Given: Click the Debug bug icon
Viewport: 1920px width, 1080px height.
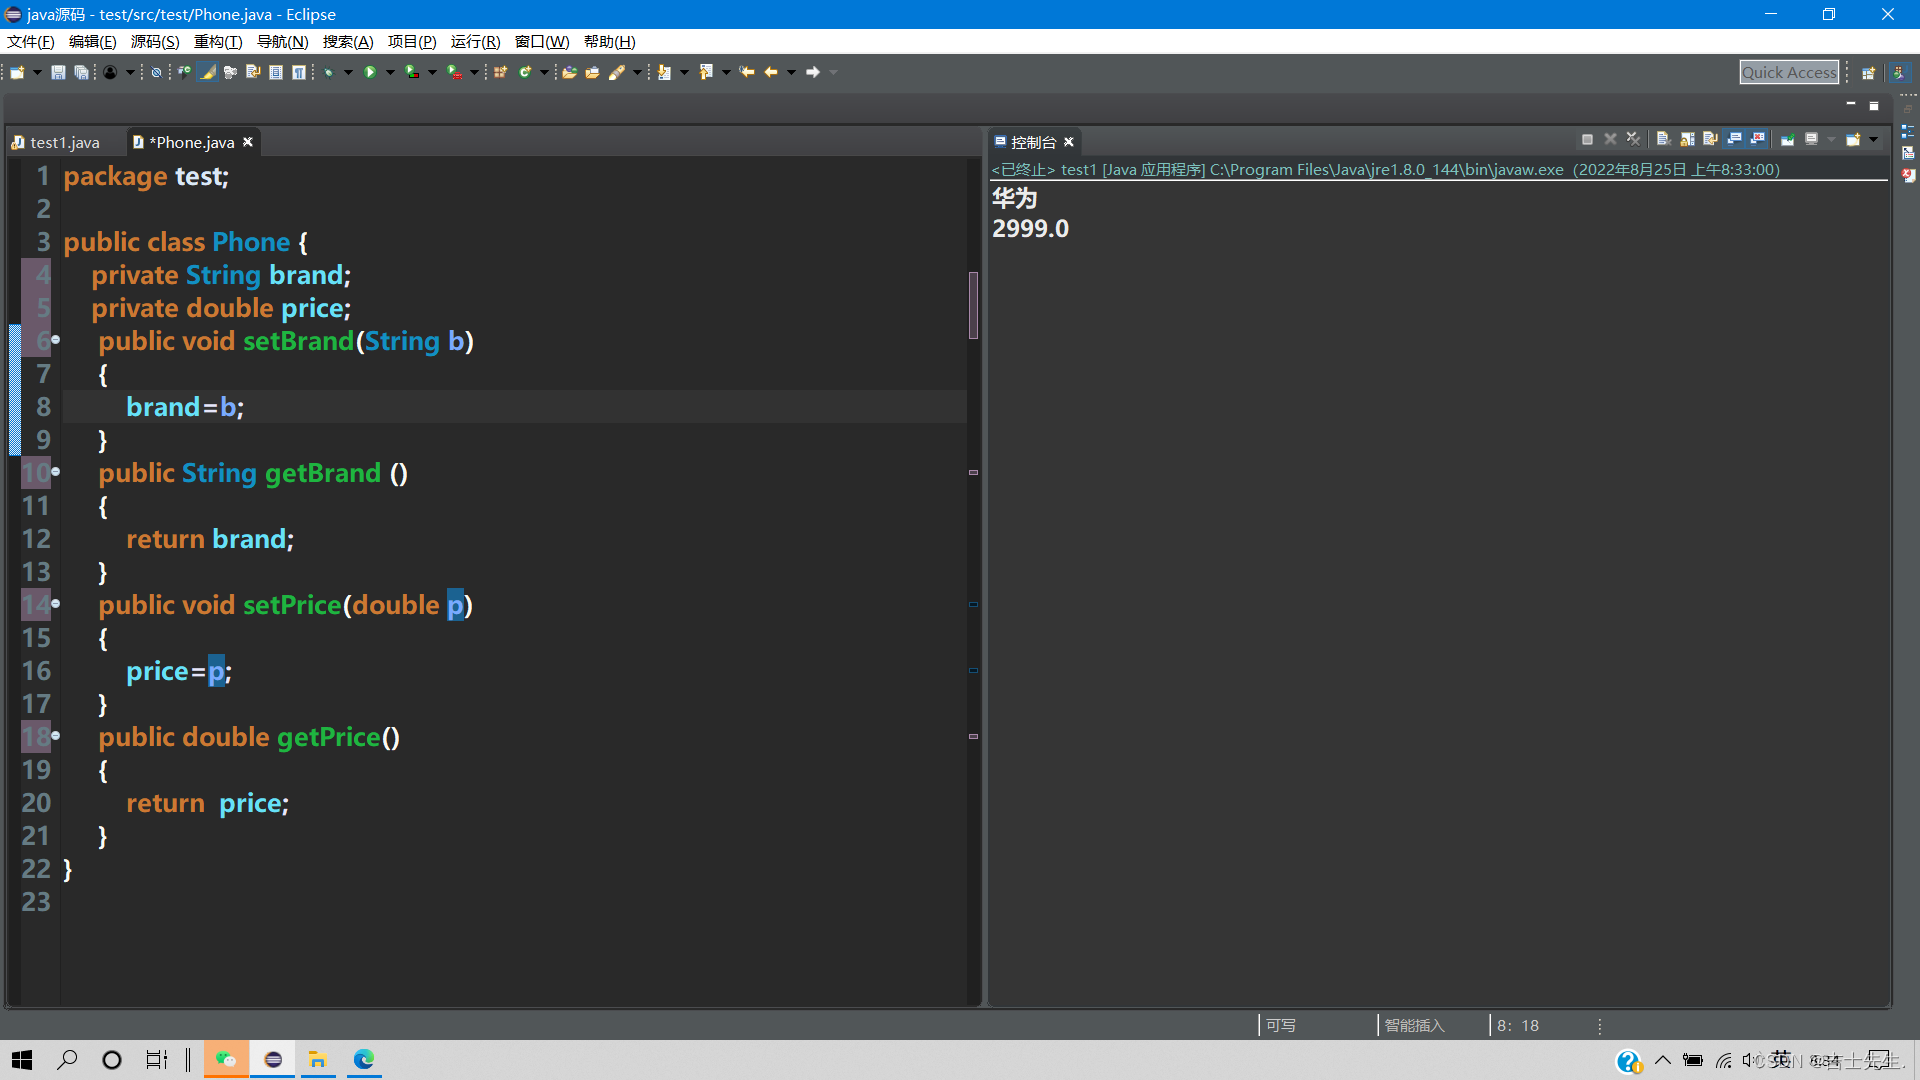Looking at the screenshot, I should click(328, 72).
